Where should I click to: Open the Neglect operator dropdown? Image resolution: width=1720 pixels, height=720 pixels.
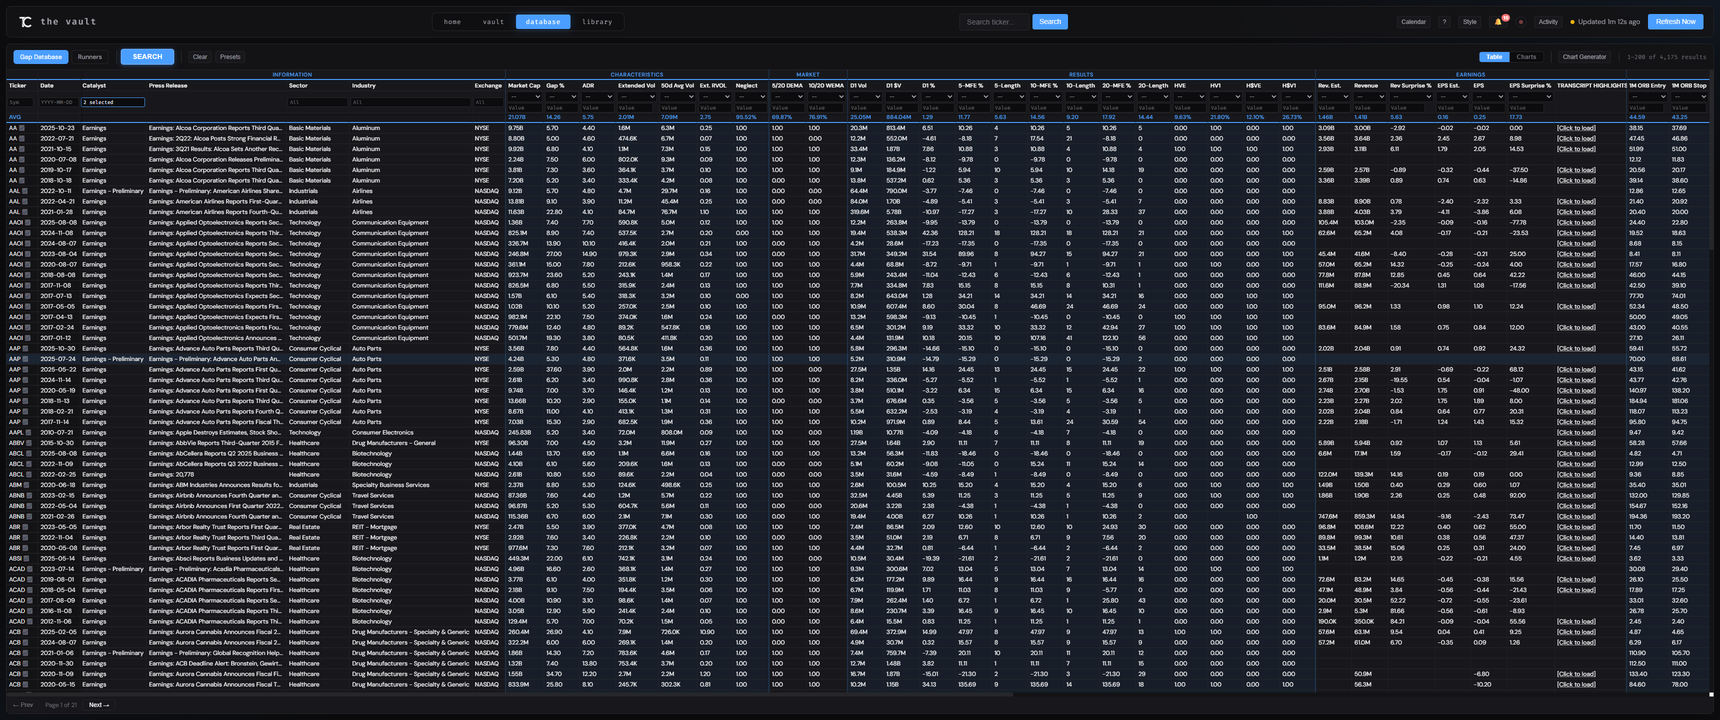click(750, 97)
